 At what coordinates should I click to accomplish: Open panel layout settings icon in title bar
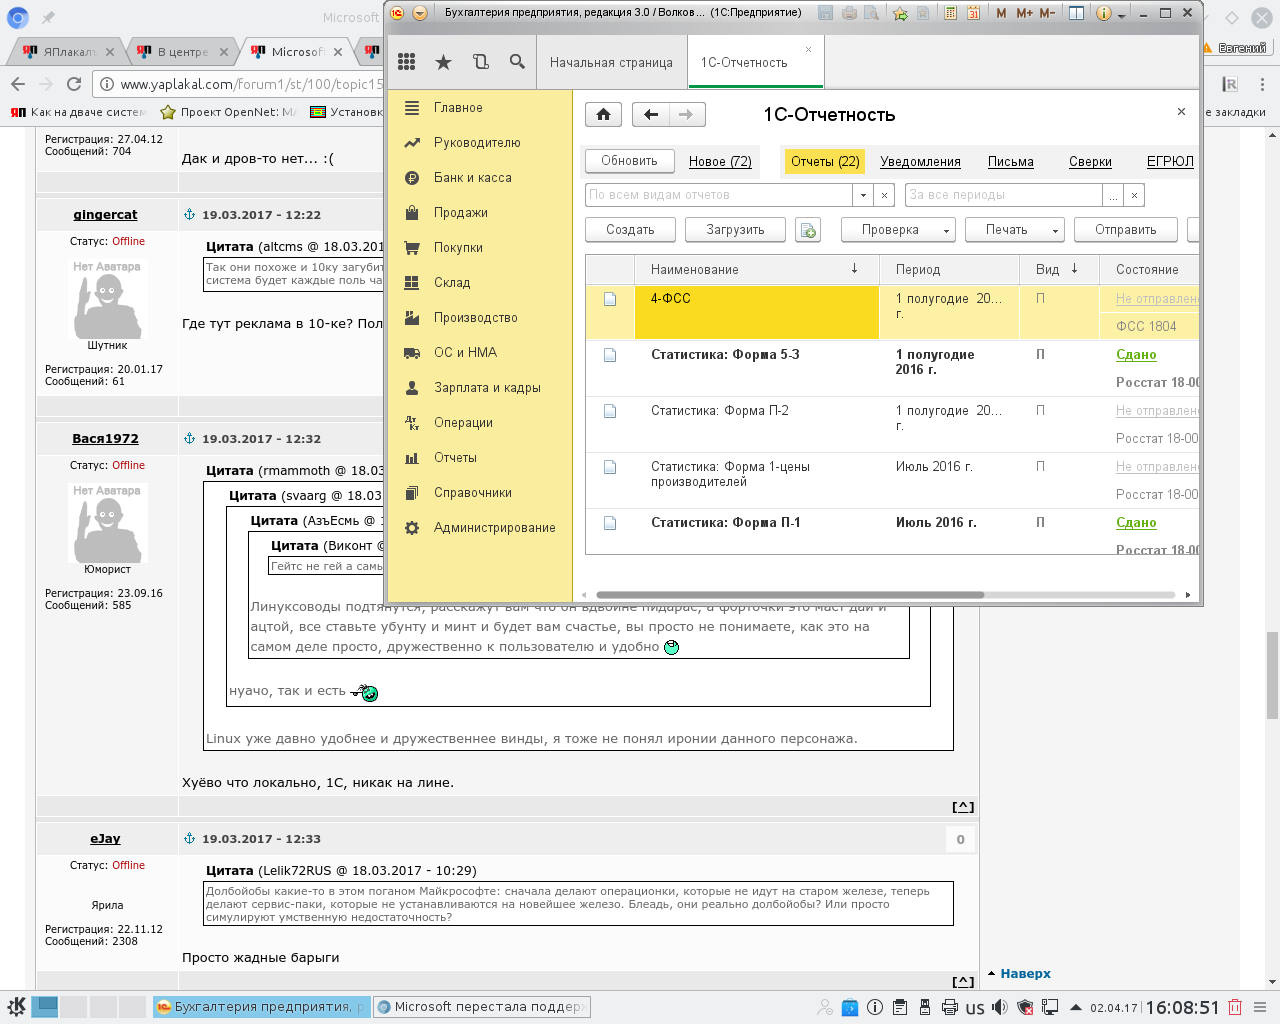pyautogui.click(x=1077, y=13)
